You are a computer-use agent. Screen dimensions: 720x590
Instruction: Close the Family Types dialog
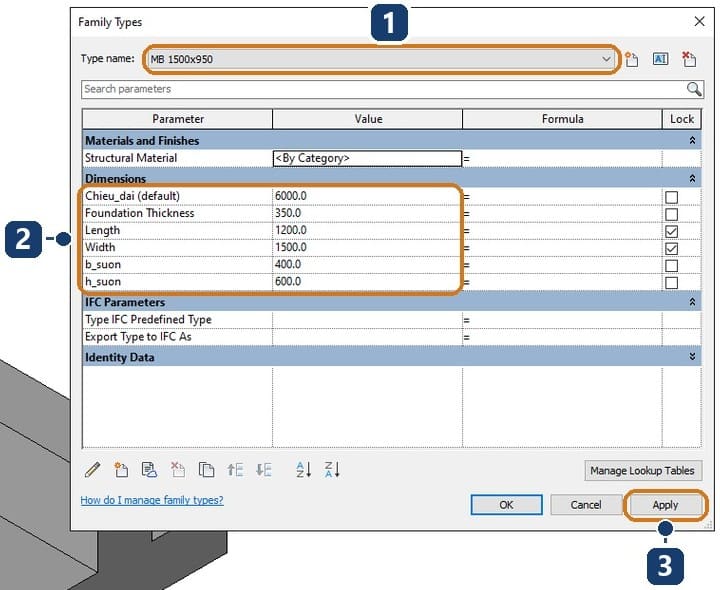pyautogui.click(x=699, y=21)
